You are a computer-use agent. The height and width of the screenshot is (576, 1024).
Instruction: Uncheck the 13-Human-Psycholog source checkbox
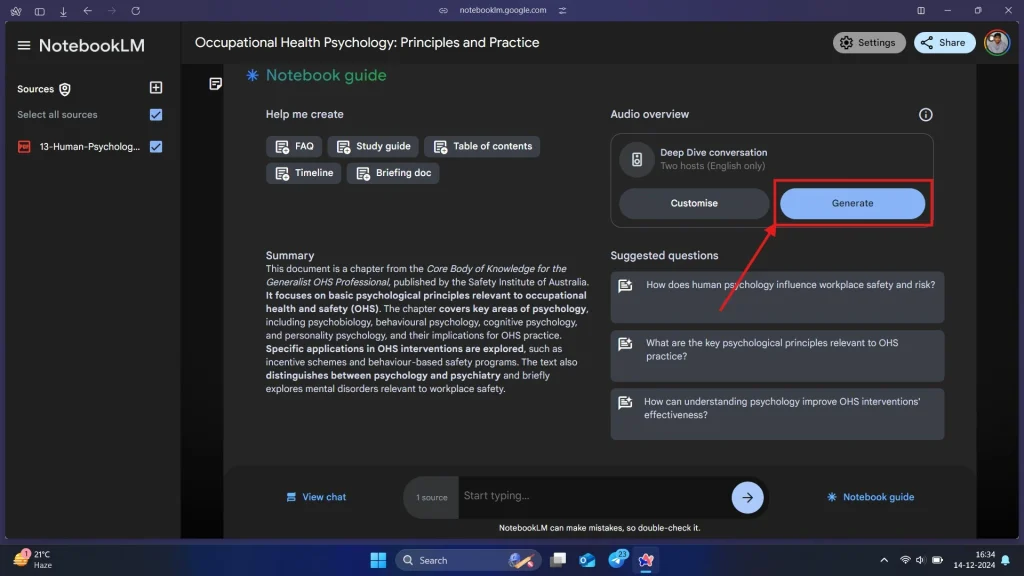coord(155,146)
